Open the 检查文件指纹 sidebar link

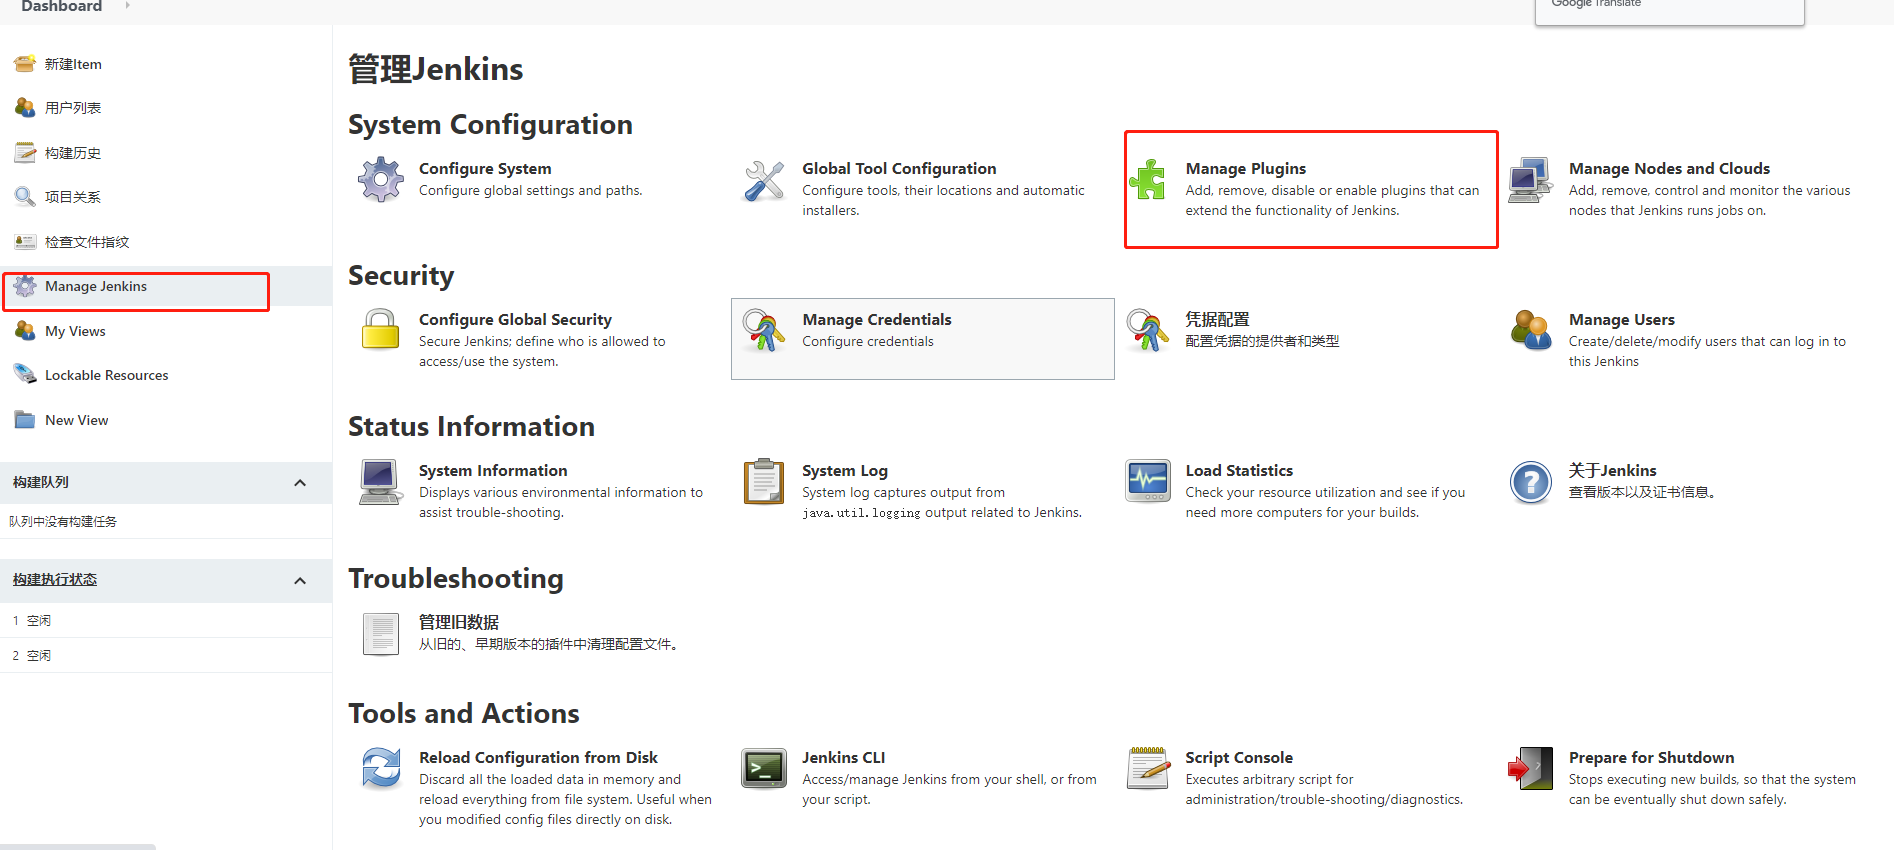(x=87, y=242)
